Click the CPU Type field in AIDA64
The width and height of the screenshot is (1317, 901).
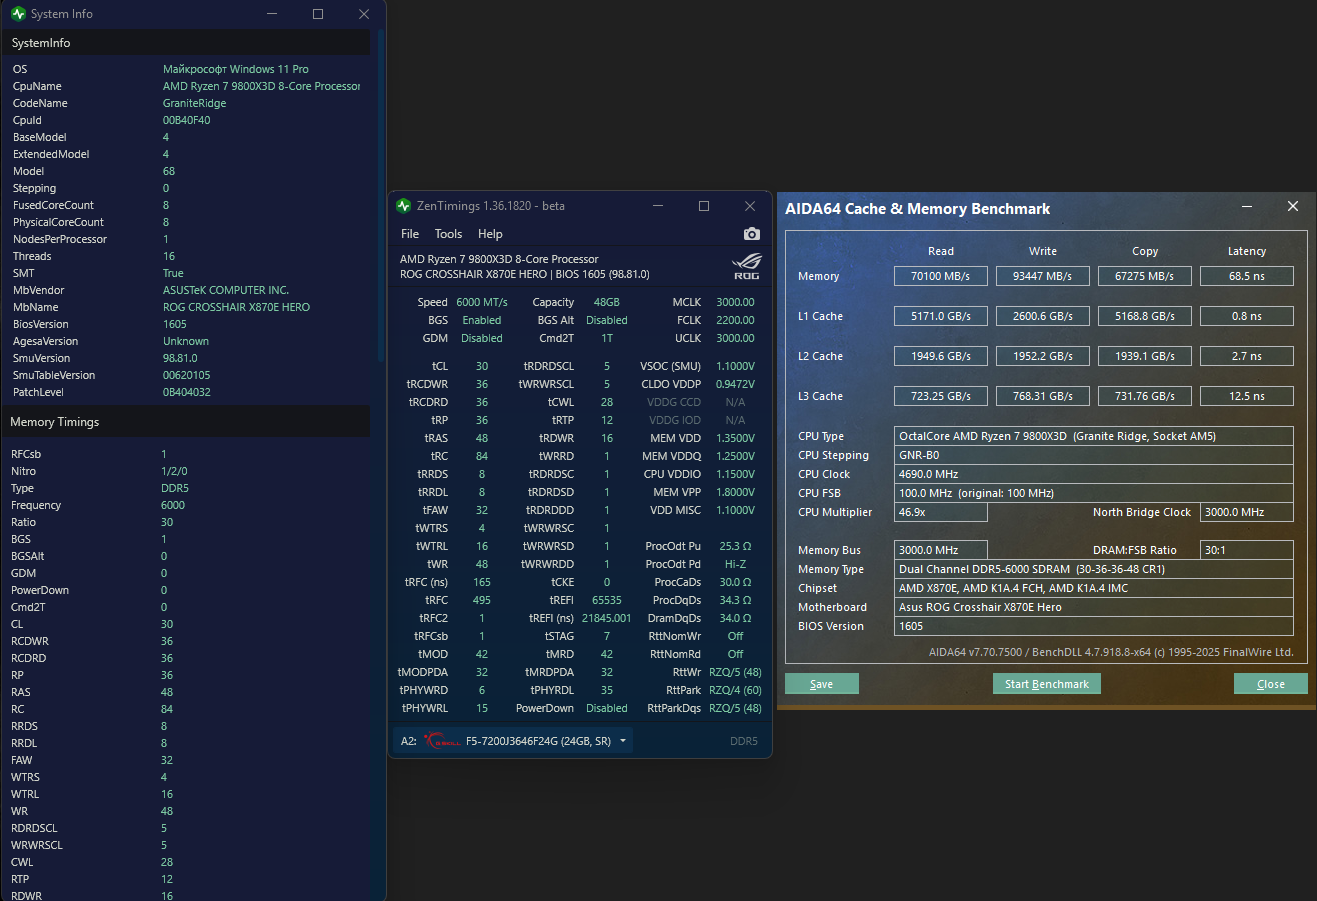[x=1094, y=436]
